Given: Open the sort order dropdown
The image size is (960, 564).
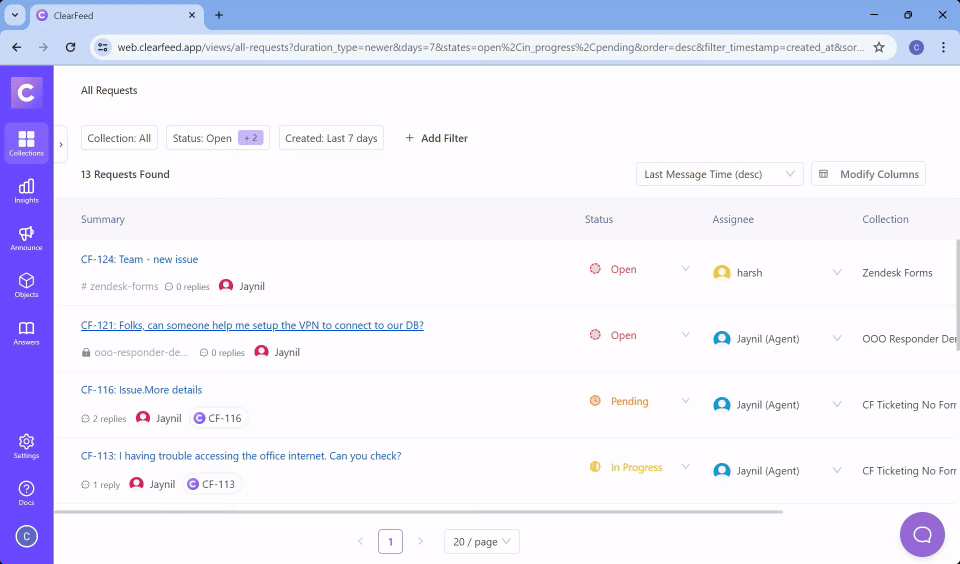Looking at the screenshot, I should point(719,174).
